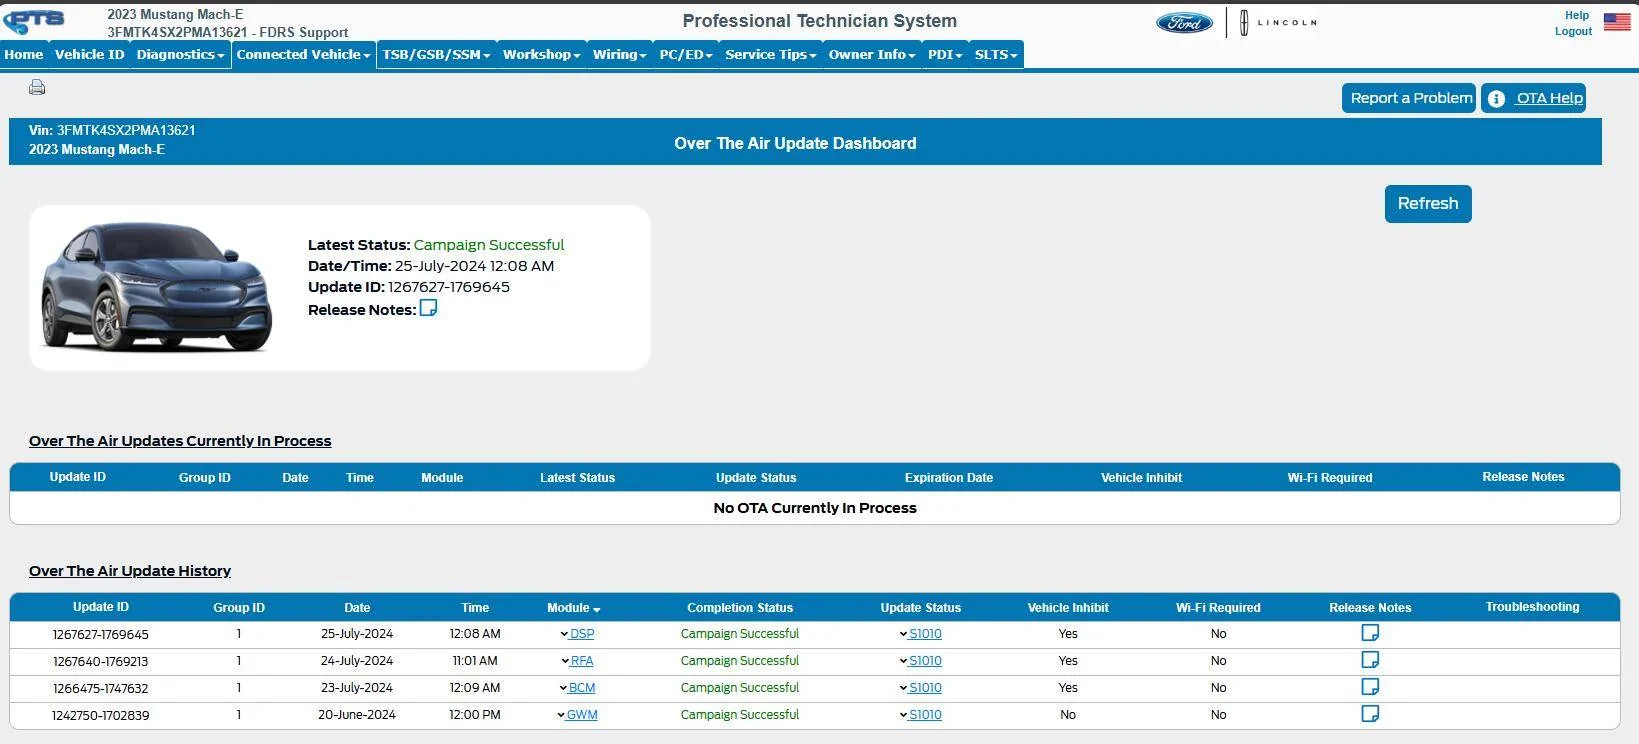Open release notes for update 1267640-1769213 row

point(1370,660)
